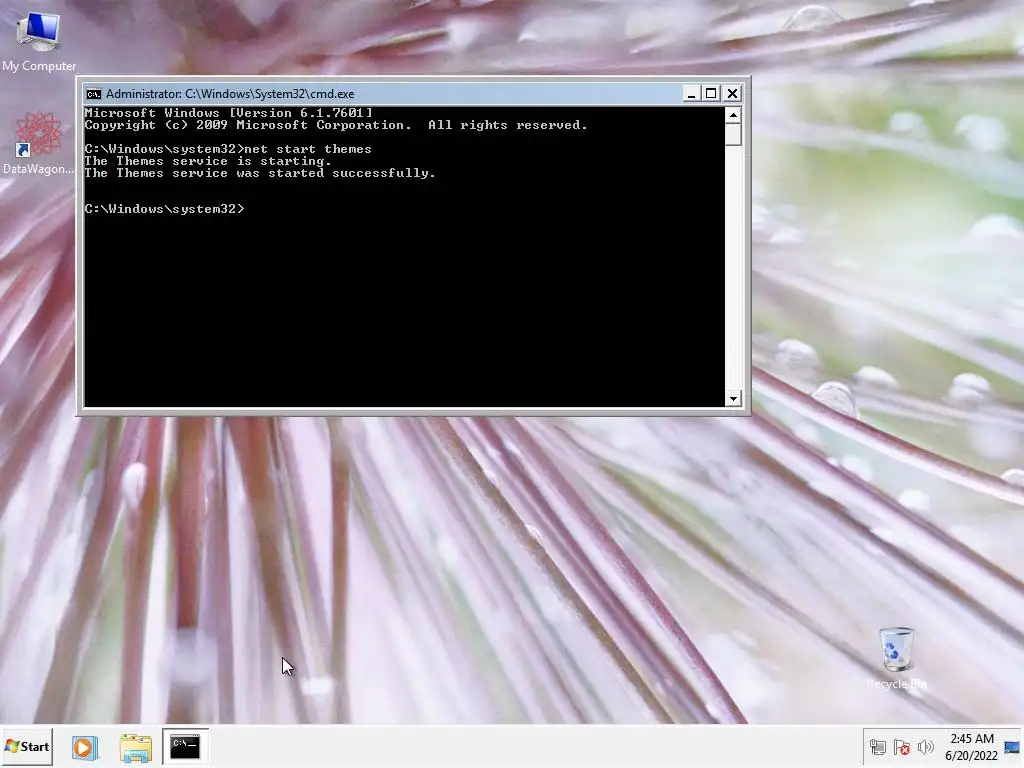Click the 'net start themes' command line
The width and height of the screenshot is (1024, 768).
click(x=228, y=149)
